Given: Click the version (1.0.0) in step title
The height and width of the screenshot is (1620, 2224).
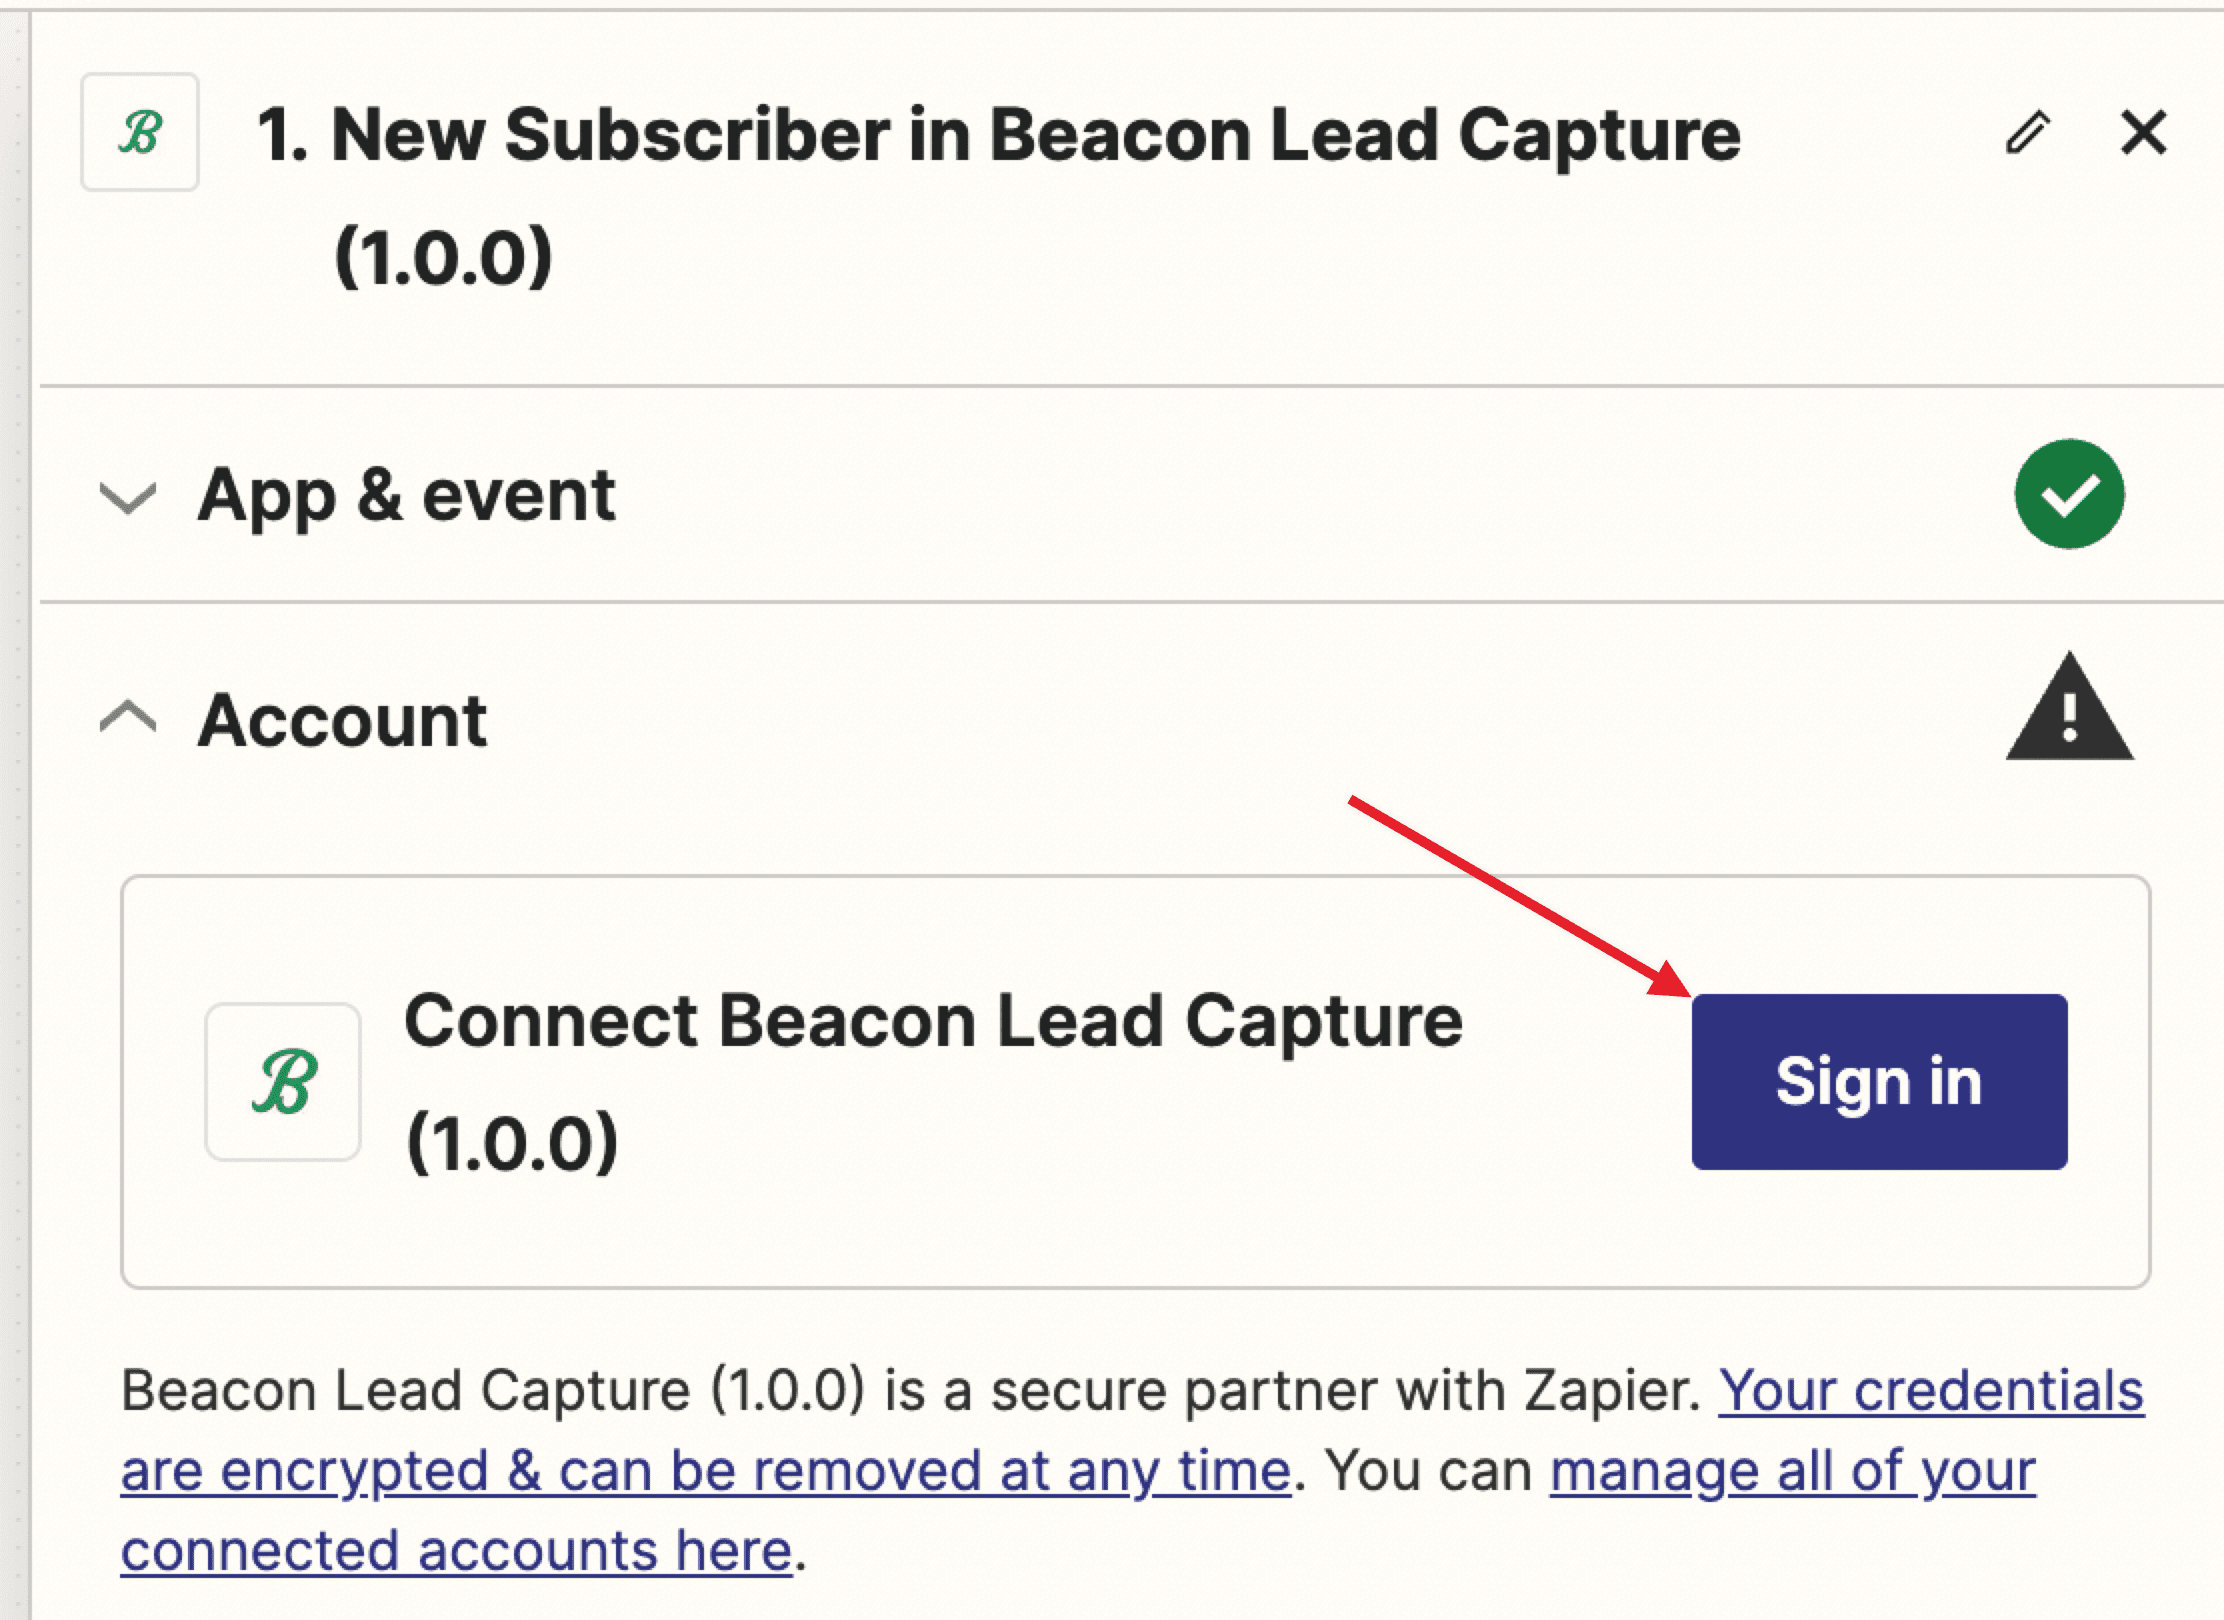Looking at the screenshot, I should [x=443, y=257].
